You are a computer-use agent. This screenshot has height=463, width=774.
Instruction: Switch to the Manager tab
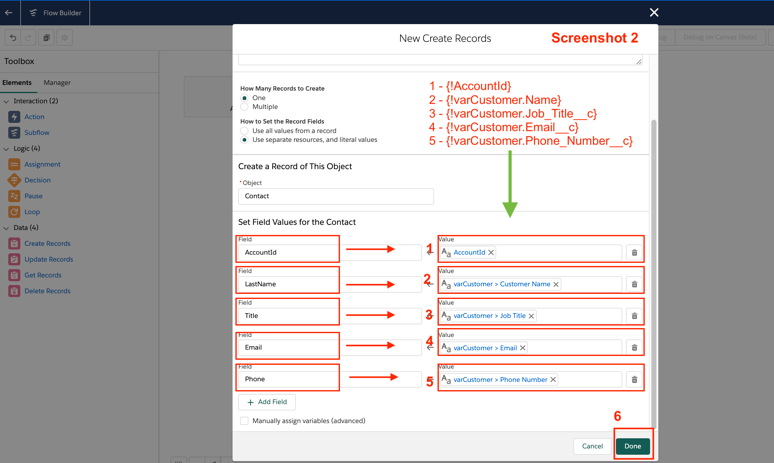click(x=57, y=83)
